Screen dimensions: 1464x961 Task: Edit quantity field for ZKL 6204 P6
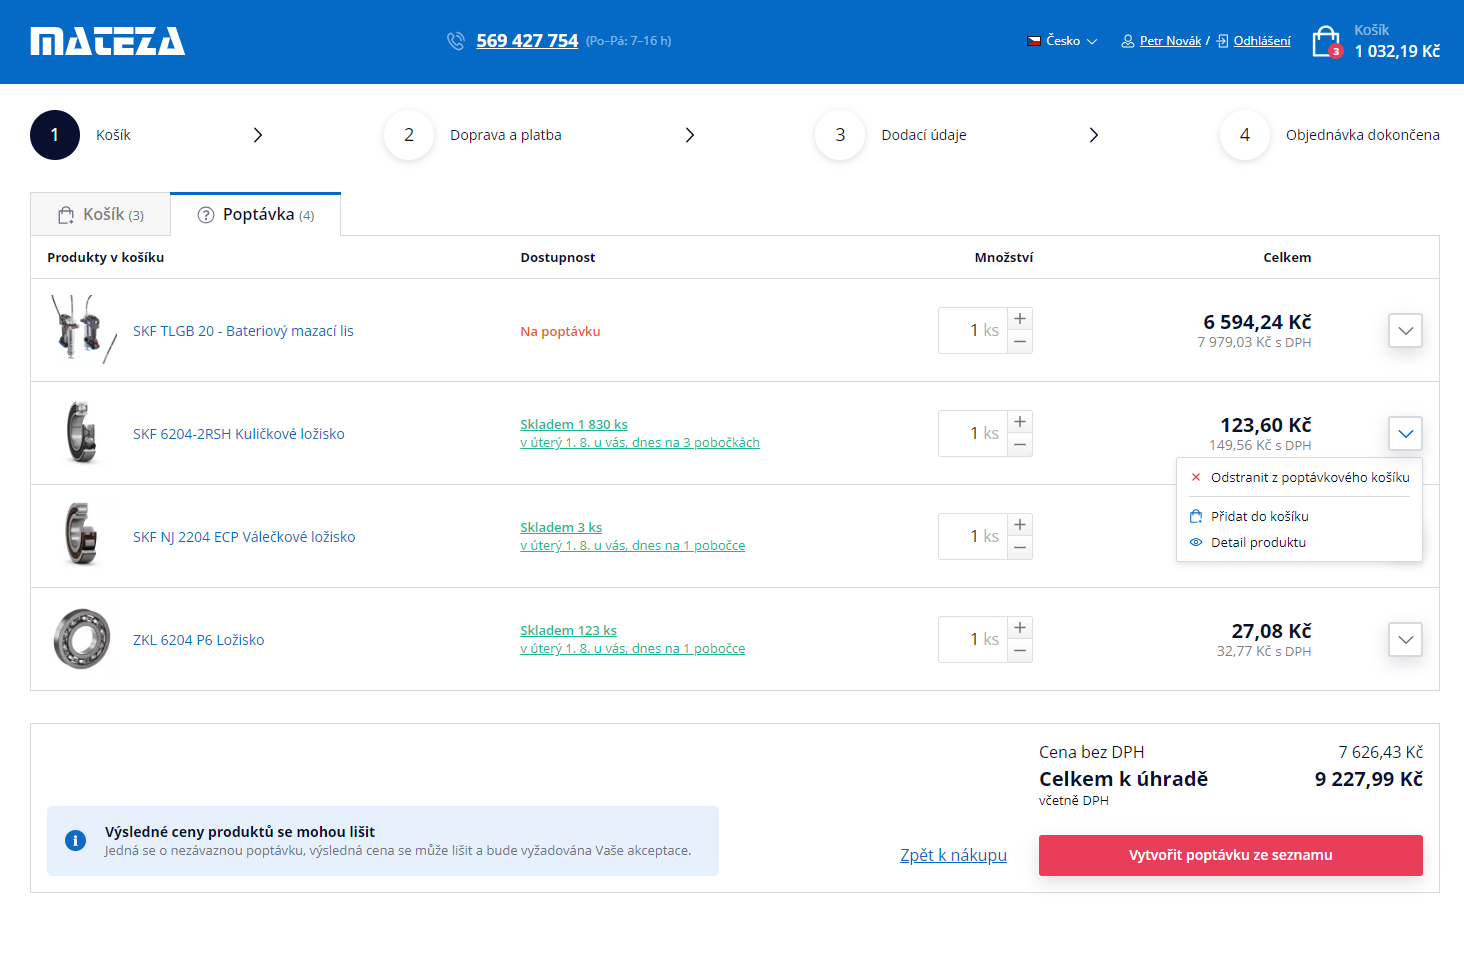[x=973, y=639]
